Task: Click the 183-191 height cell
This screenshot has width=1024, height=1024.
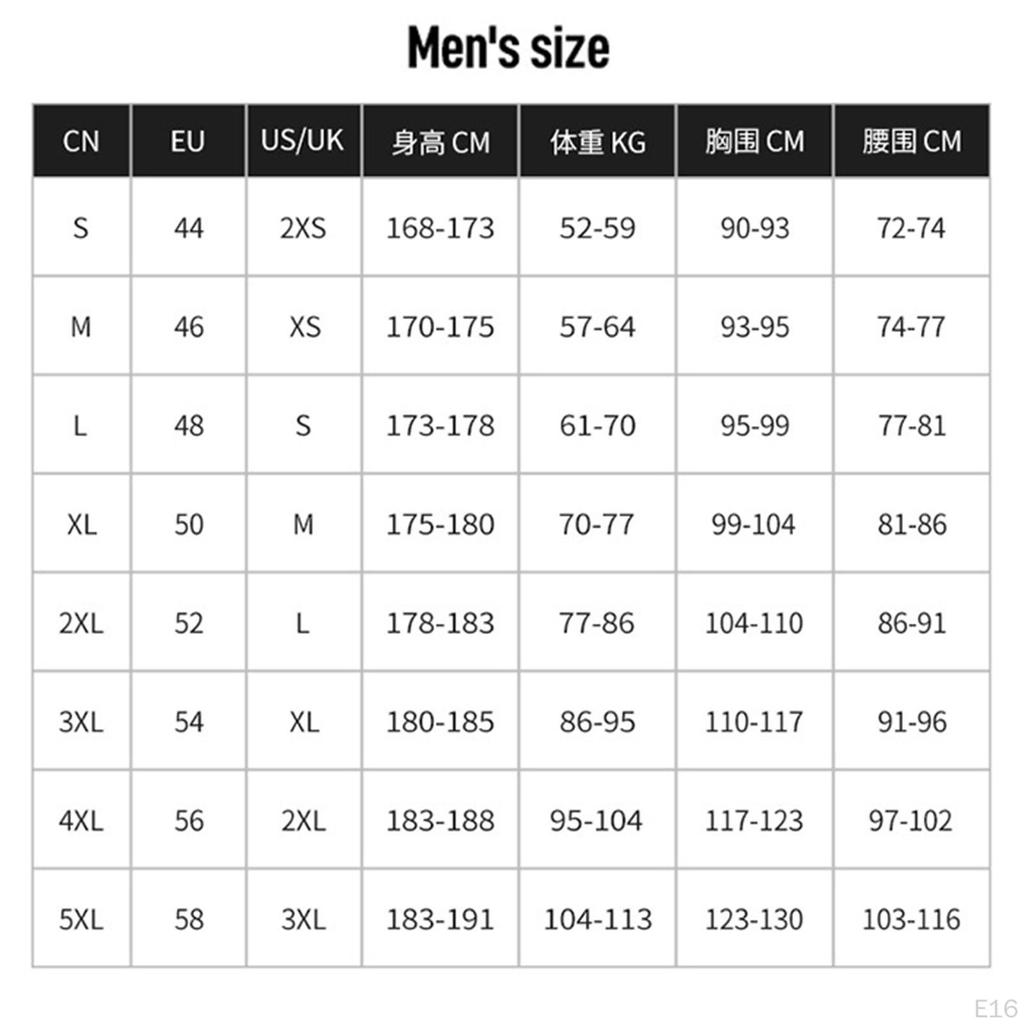Action: pyautogui.click(x=440, y=919)
